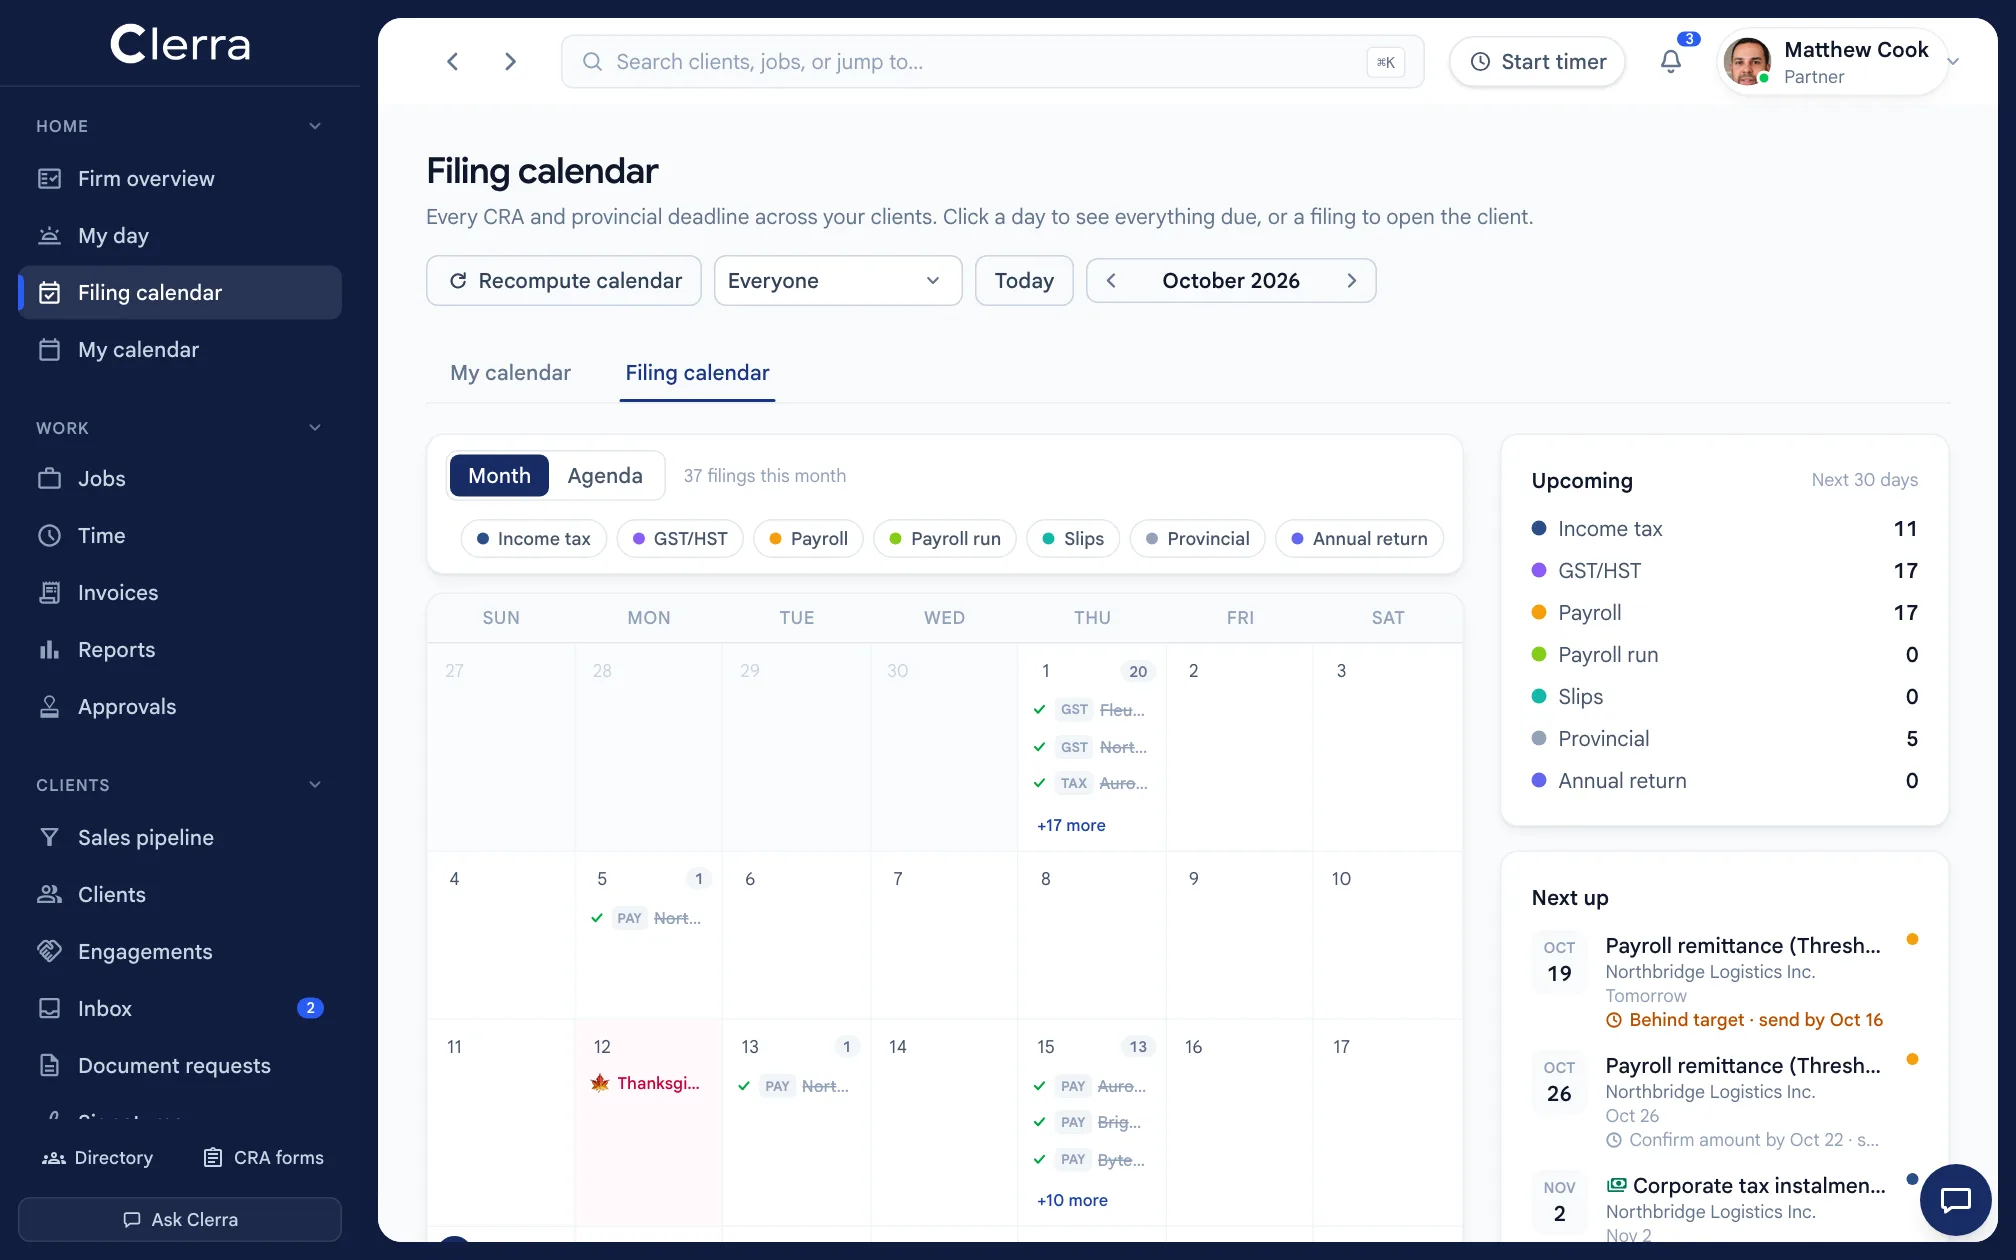Click the Firm overview sidebar icon
Screen dimensions: 2016x1260
point(49,179)
